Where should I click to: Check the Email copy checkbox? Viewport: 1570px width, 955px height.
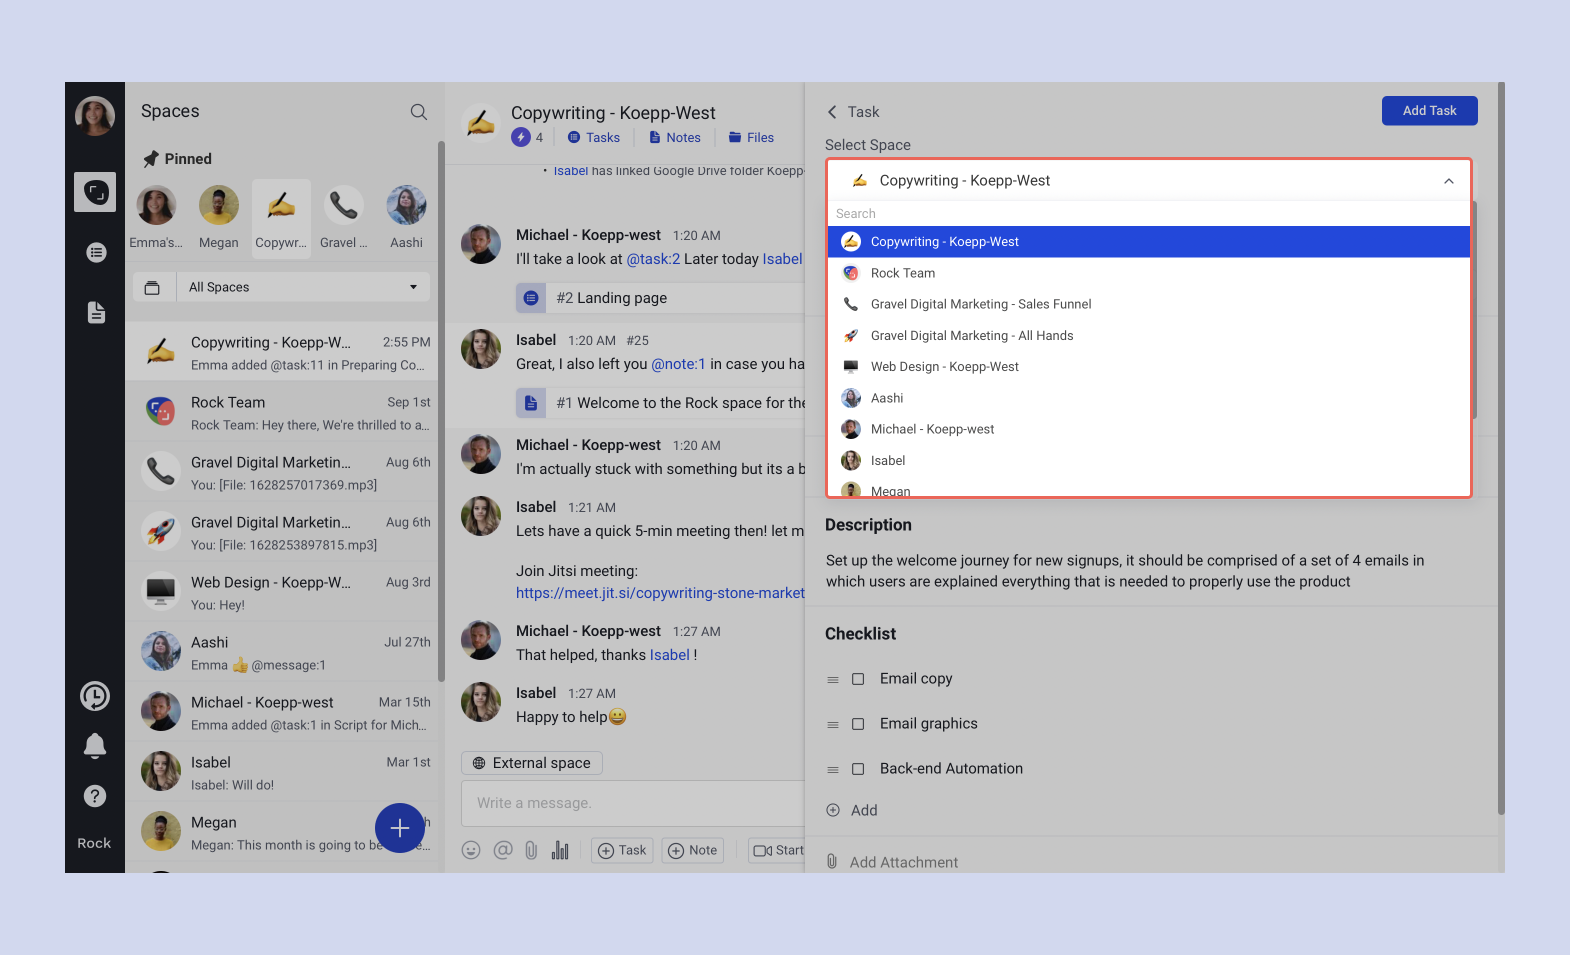(858, 679)
